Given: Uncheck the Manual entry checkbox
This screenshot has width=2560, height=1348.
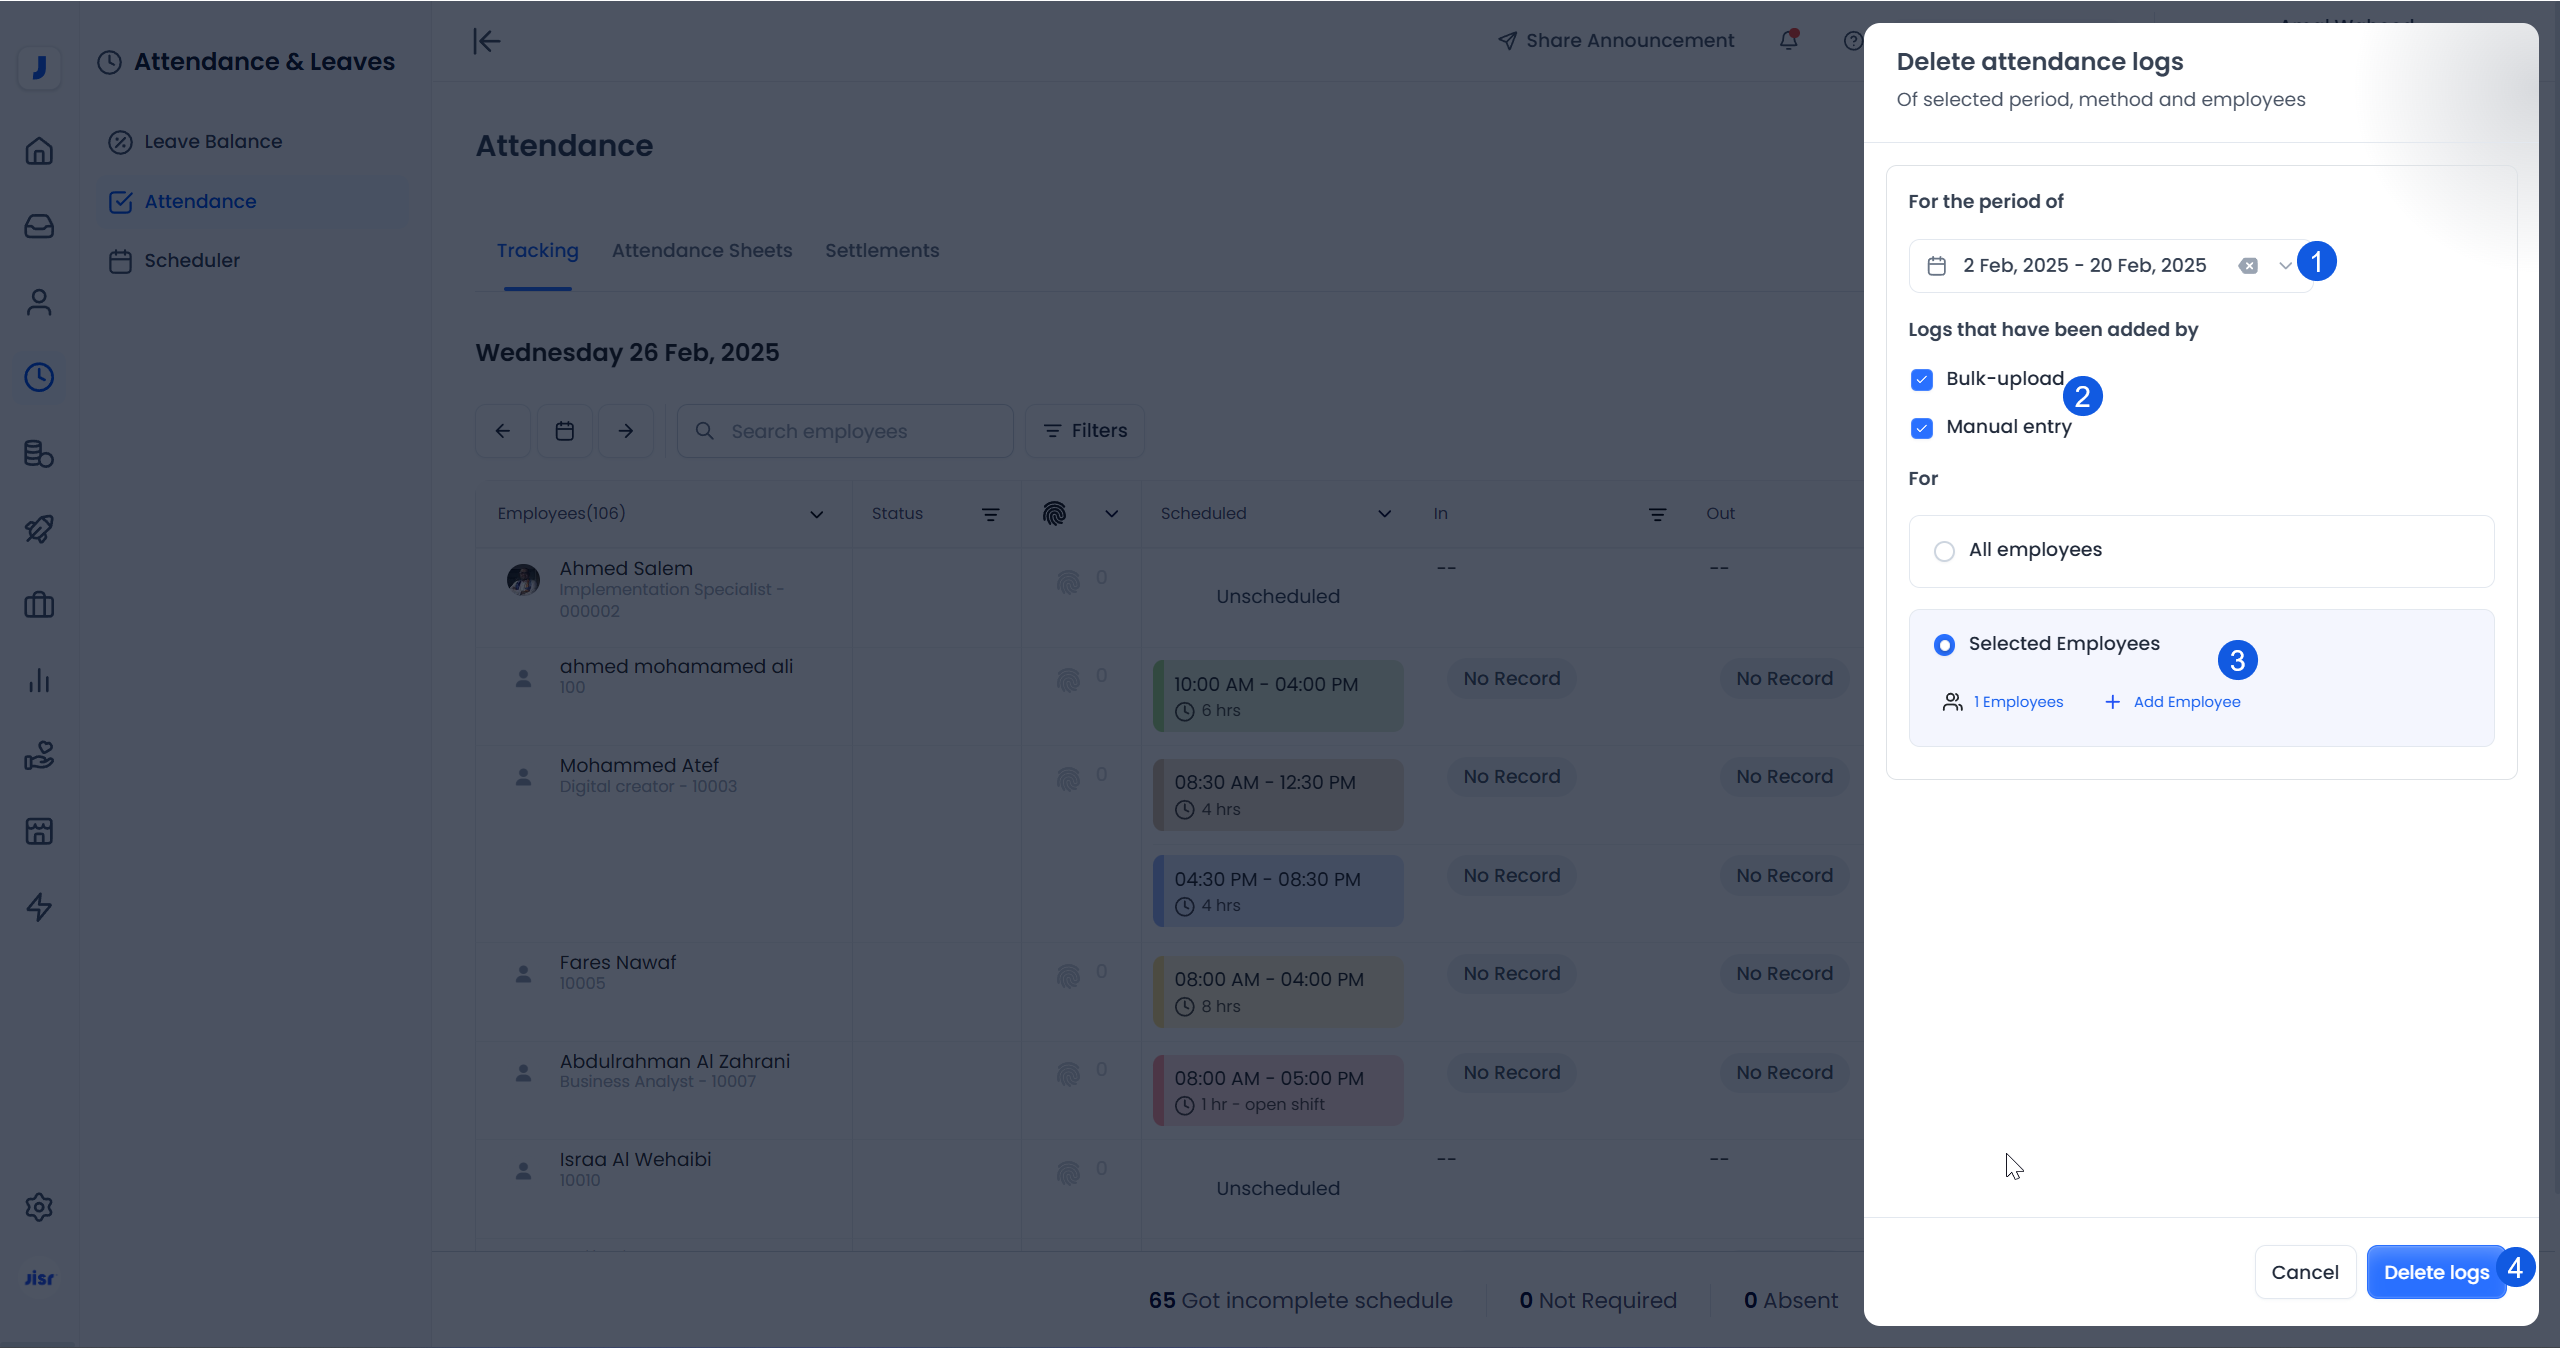Looking at the screenshot, I should click(1921, 428).
